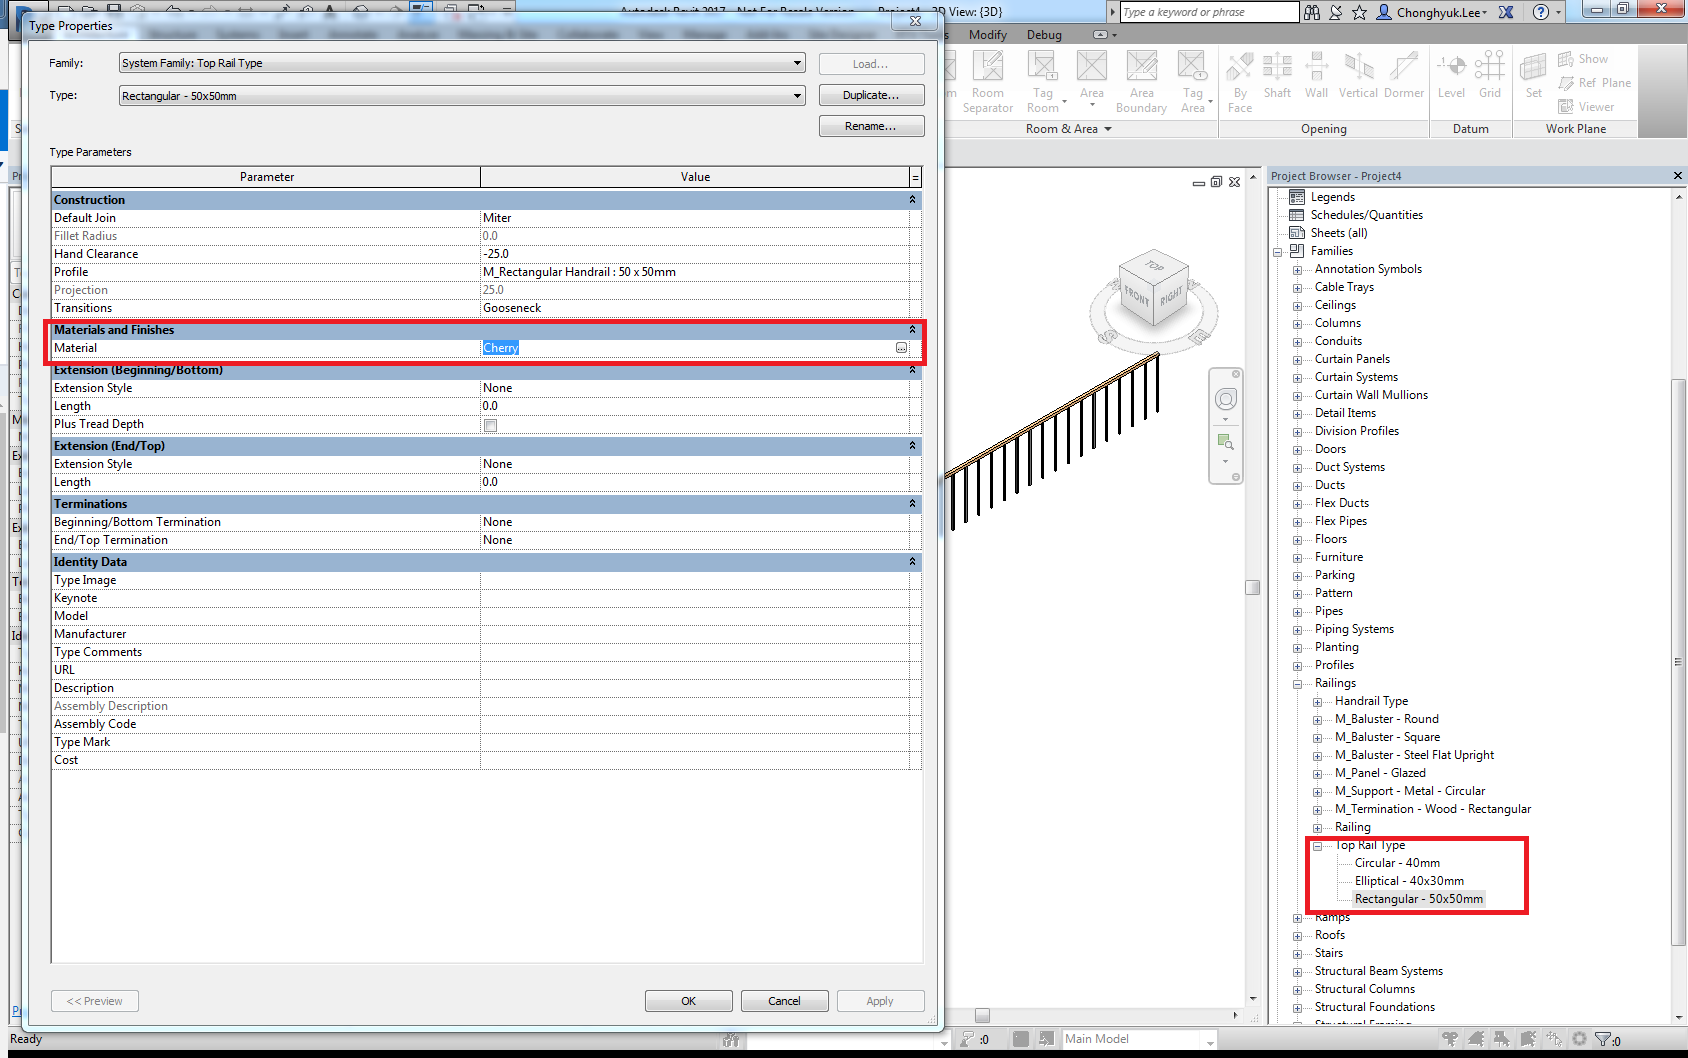The width and height of the screenshot is (1688, 1058).
Task: Click the keyword search input field
Action: (x=1209, y=12)
